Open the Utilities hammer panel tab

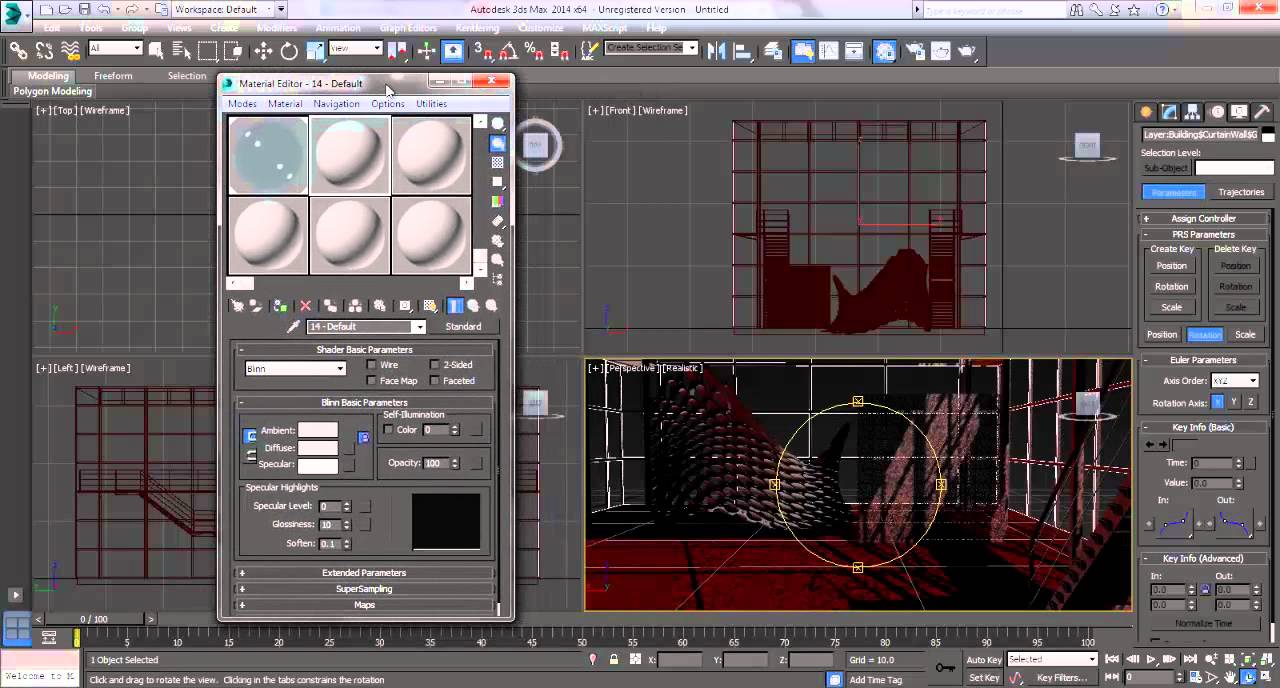(x=1262, y=112)
